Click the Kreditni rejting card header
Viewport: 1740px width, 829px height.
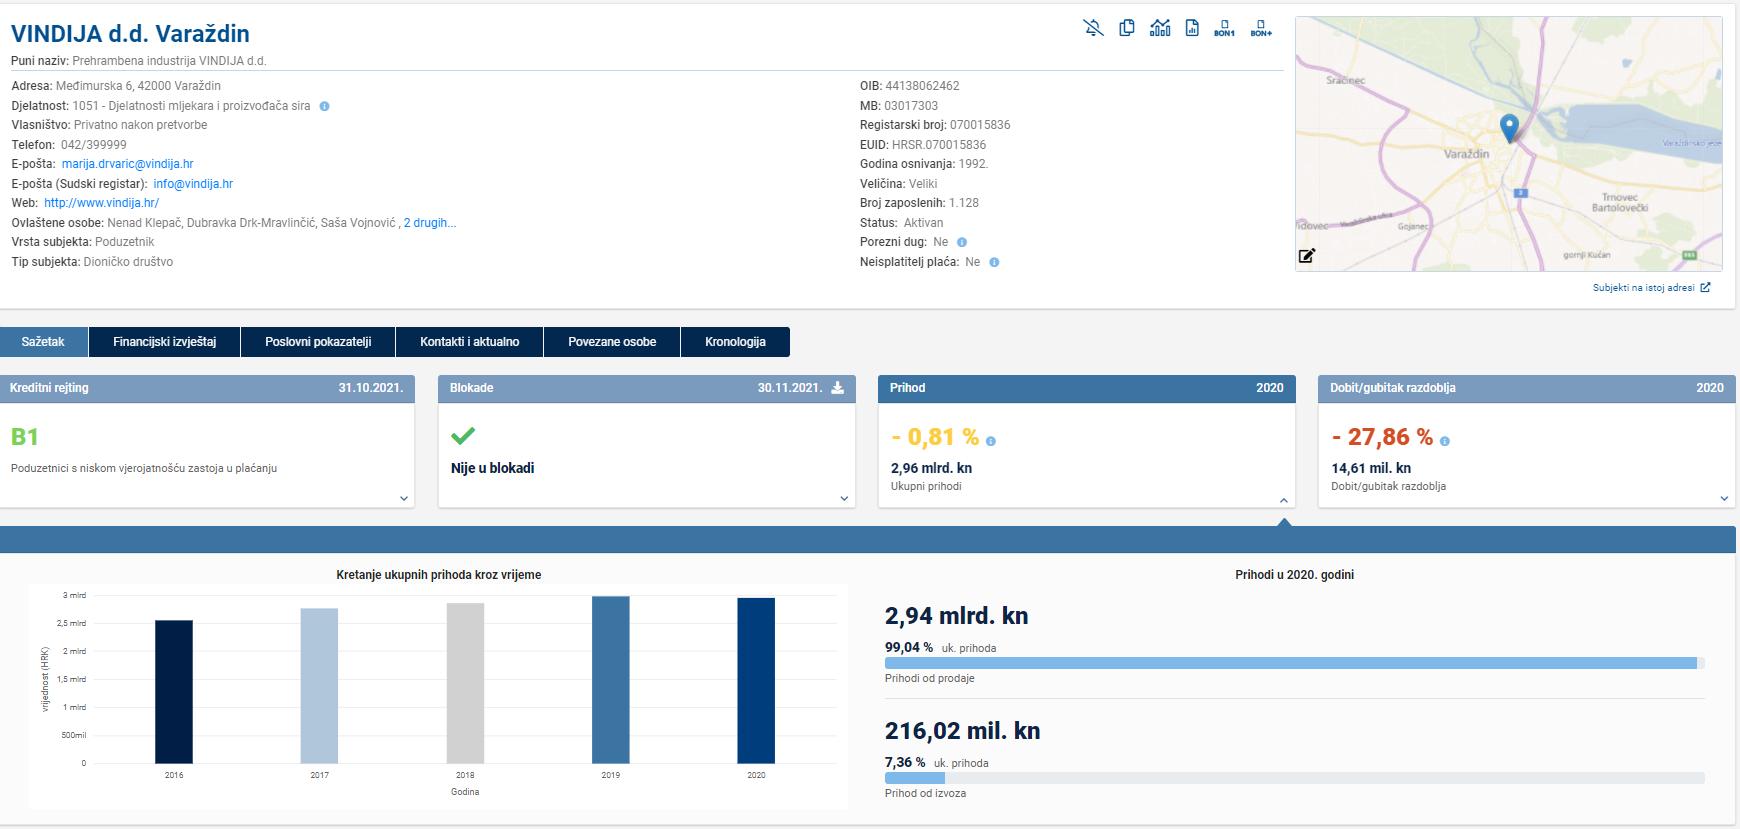pyautogui.click(x=207, y=388)
